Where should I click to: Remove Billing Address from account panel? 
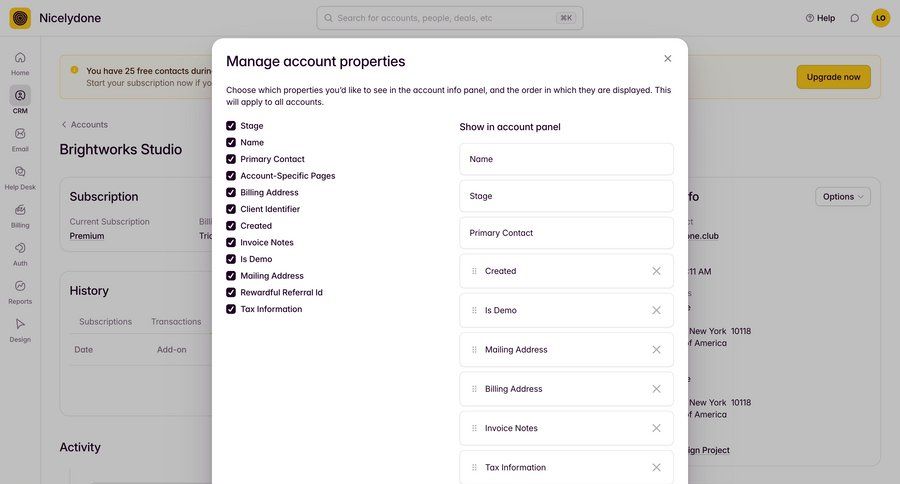coord(656,389)
